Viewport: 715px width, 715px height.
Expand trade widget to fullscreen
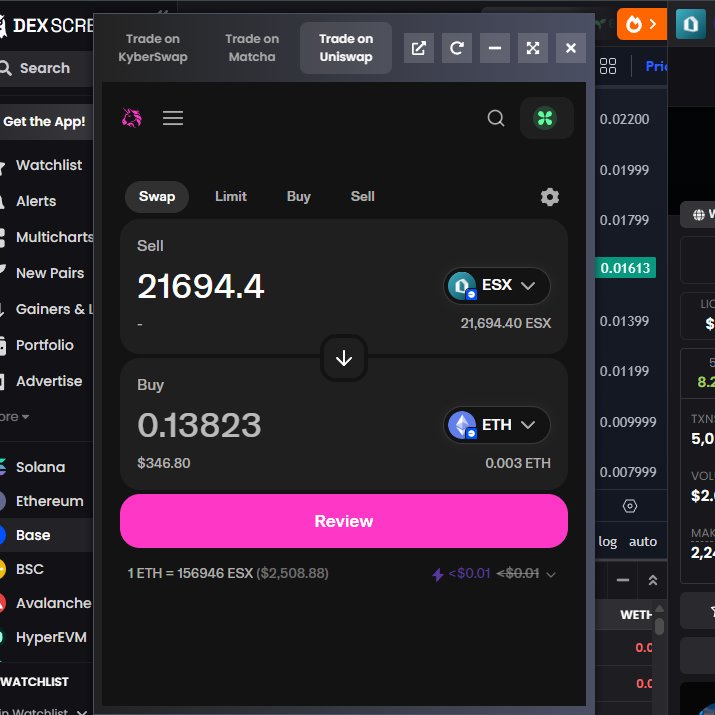tap(533, 48)
